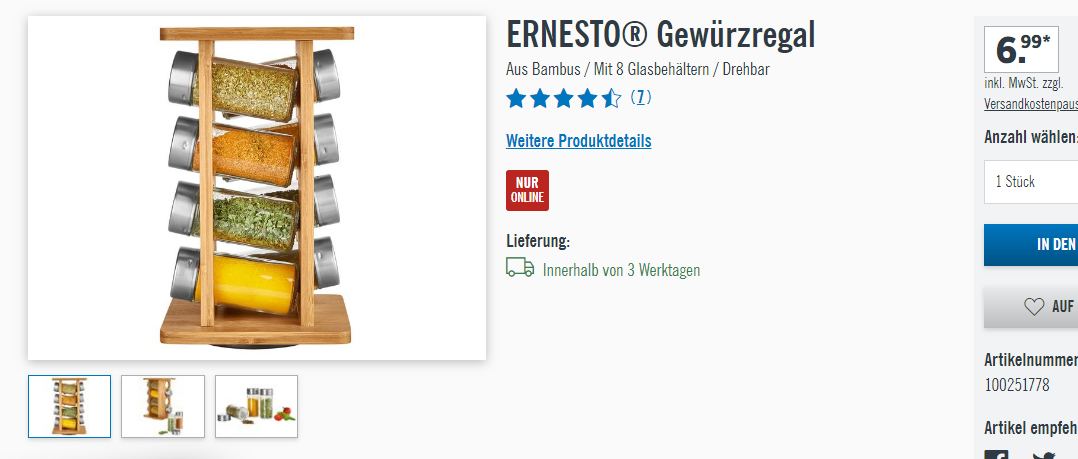The image size is (1078, 459).
Task: Click the half-filled fifth rating star
Action: [611, 99]
